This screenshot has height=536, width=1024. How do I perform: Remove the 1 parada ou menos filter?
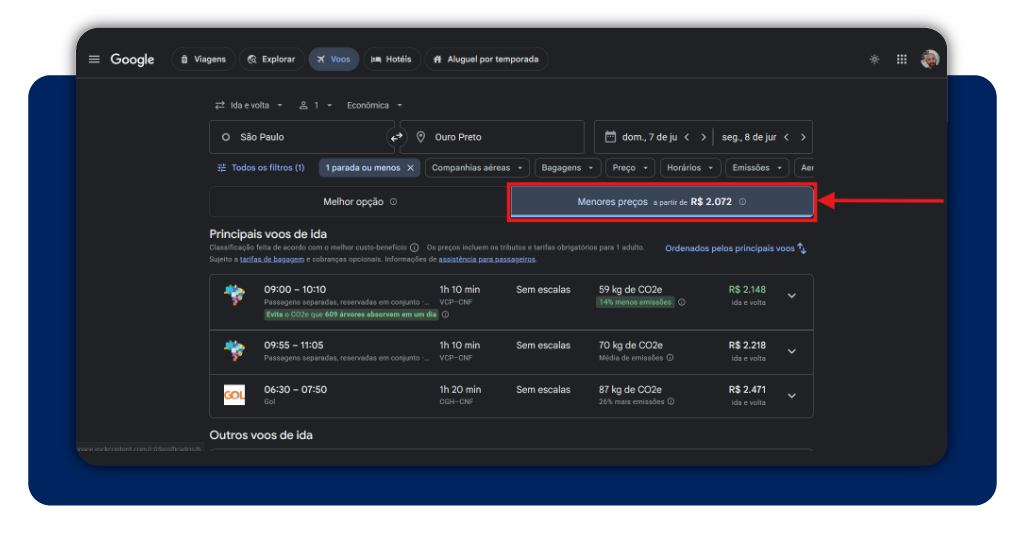click(411, 168)
